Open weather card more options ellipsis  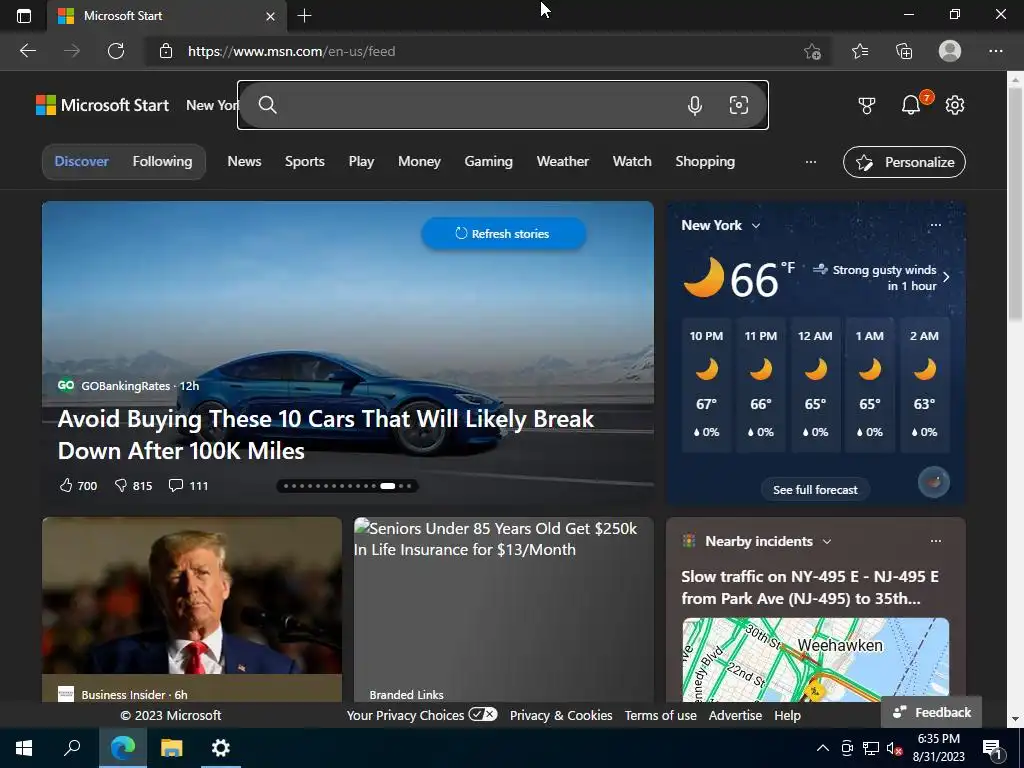point(936,225)
